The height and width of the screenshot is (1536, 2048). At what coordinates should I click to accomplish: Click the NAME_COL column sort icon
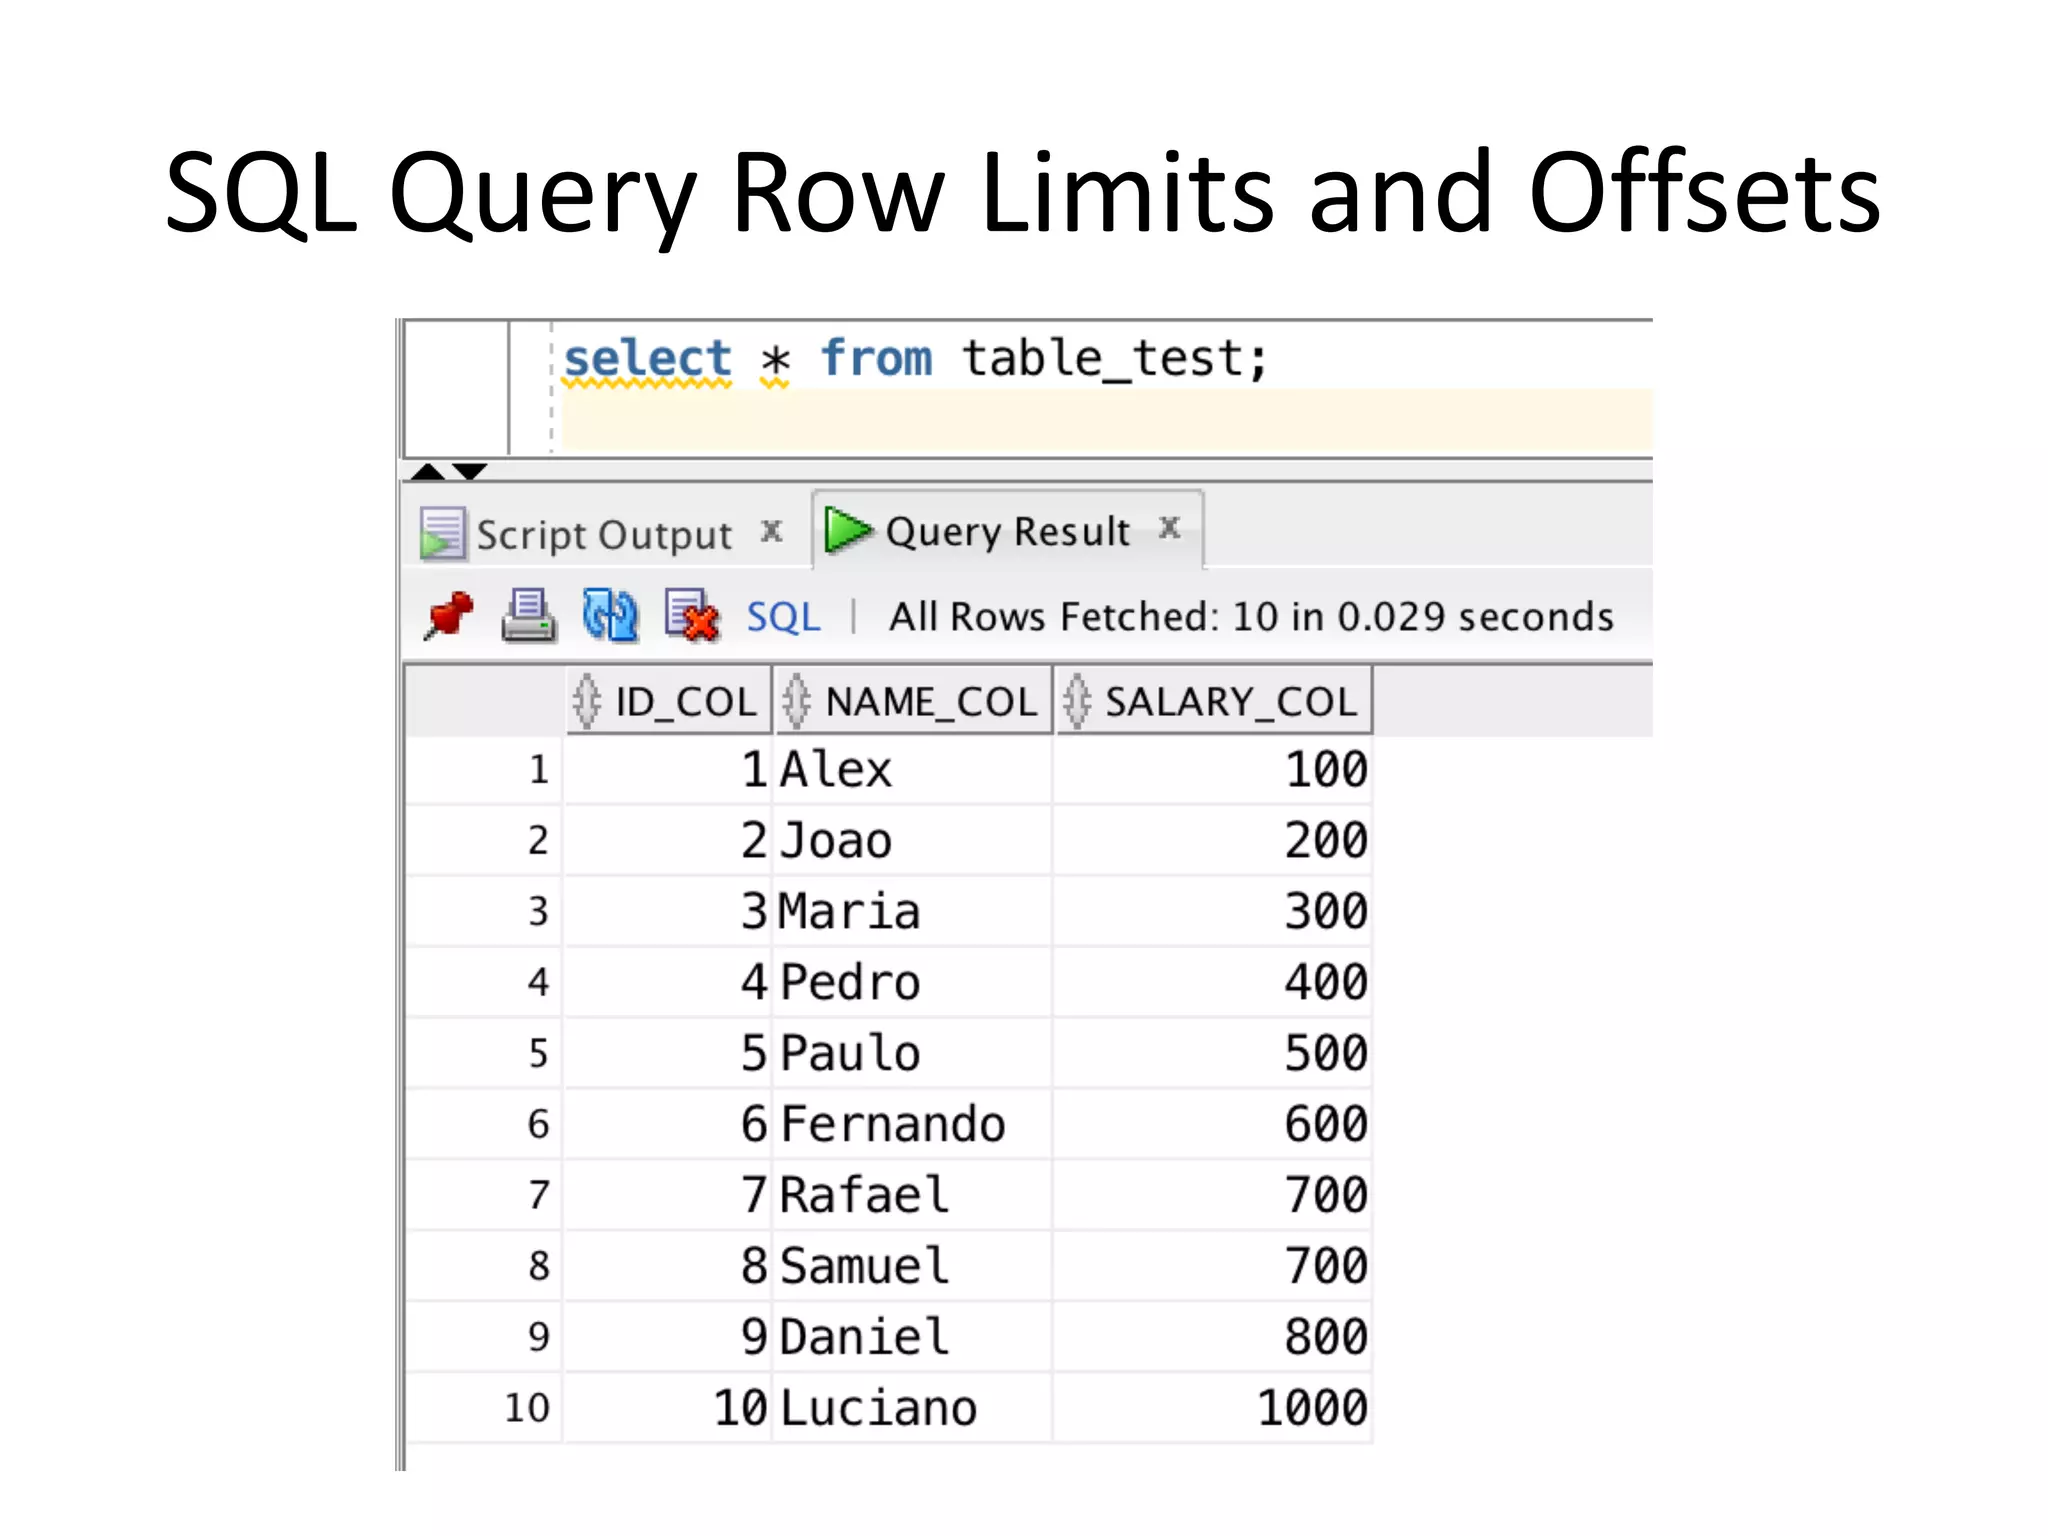point(796,701)
